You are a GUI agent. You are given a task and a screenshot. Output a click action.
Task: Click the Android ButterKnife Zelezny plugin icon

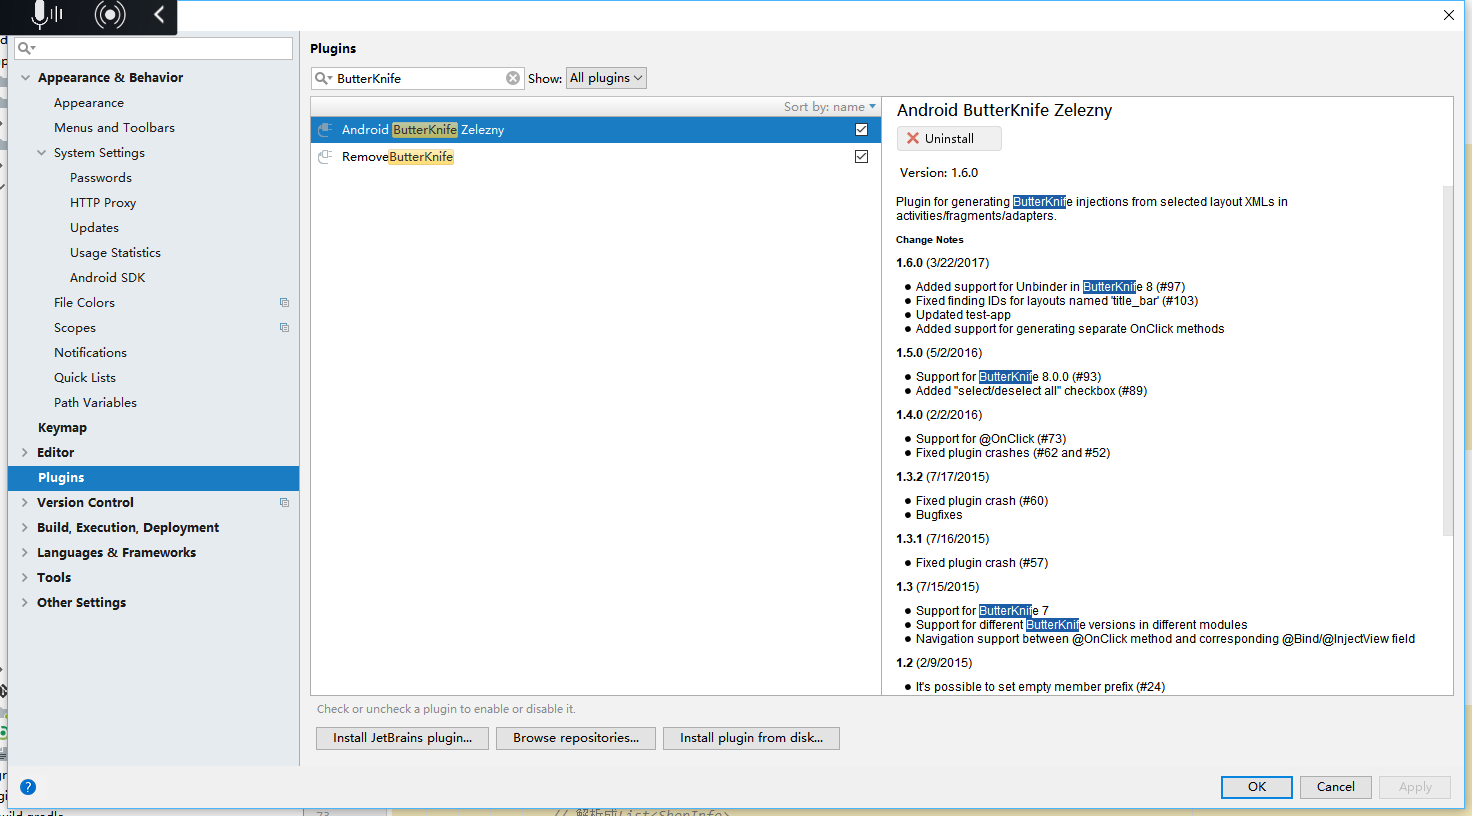click(325, 130)
